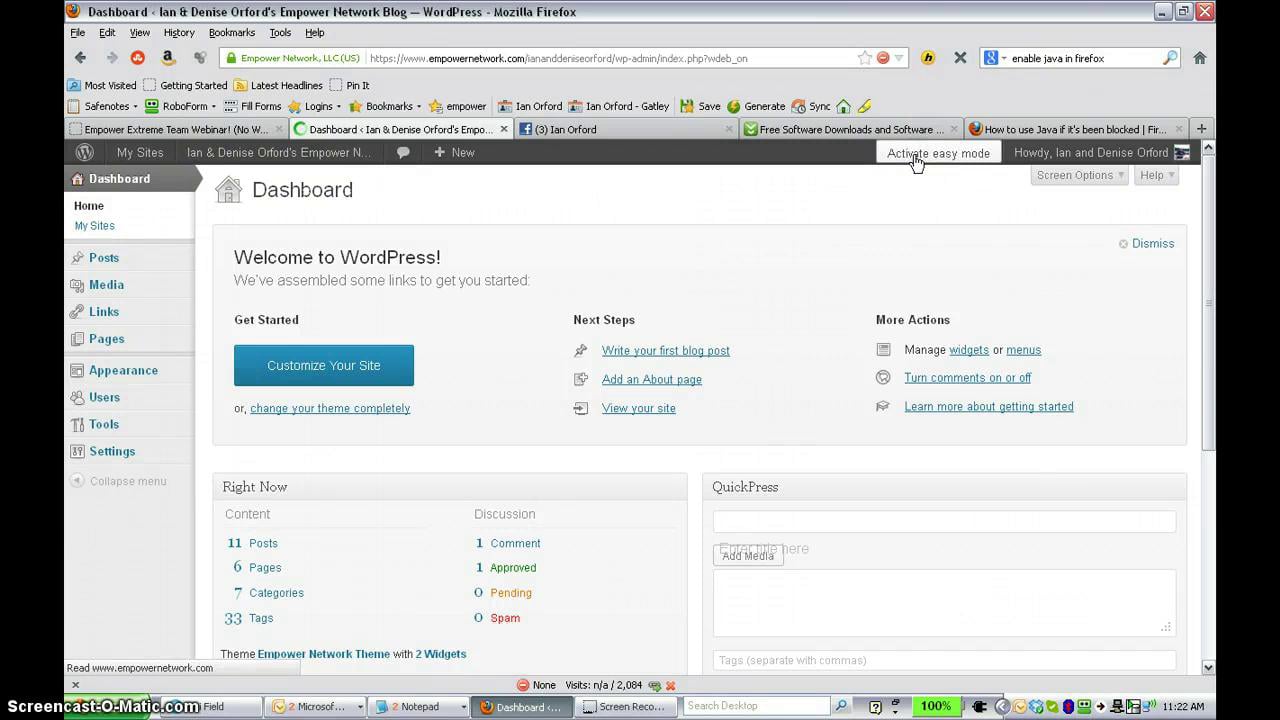Click the Posts pushpin icon in the sidebar

[x=78, y=258]
